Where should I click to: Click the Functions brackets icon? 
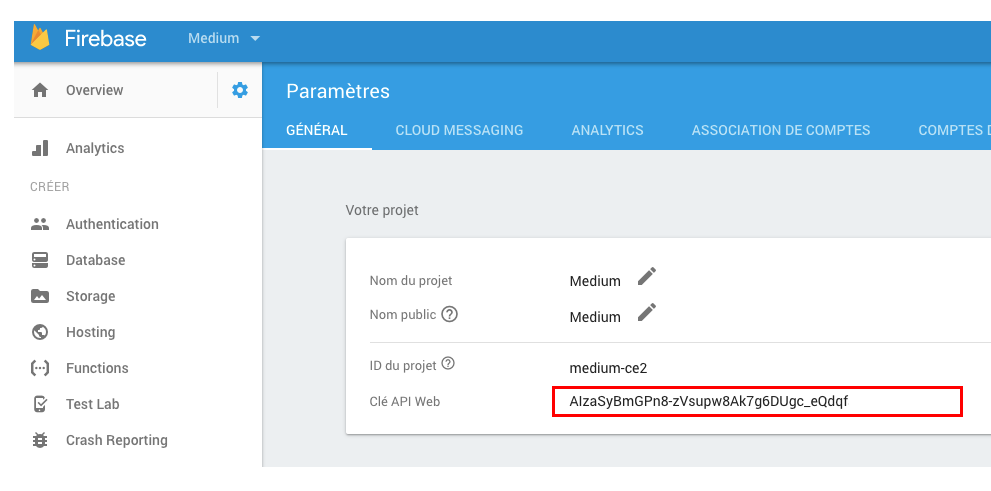(x=40, y=368)
